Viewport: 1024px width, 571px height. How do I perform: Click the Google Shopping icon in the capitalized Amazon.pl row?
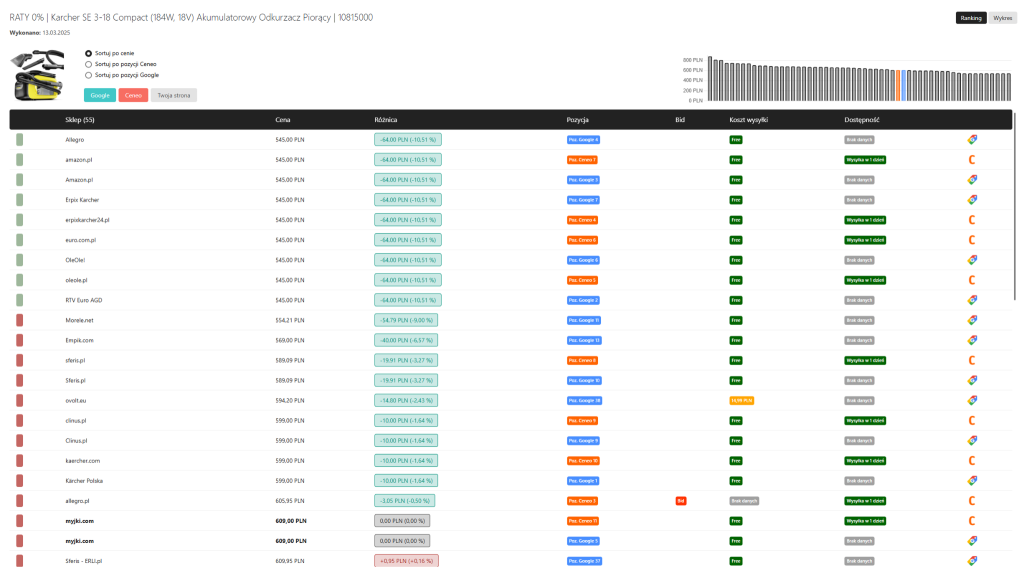pos(972,180)
